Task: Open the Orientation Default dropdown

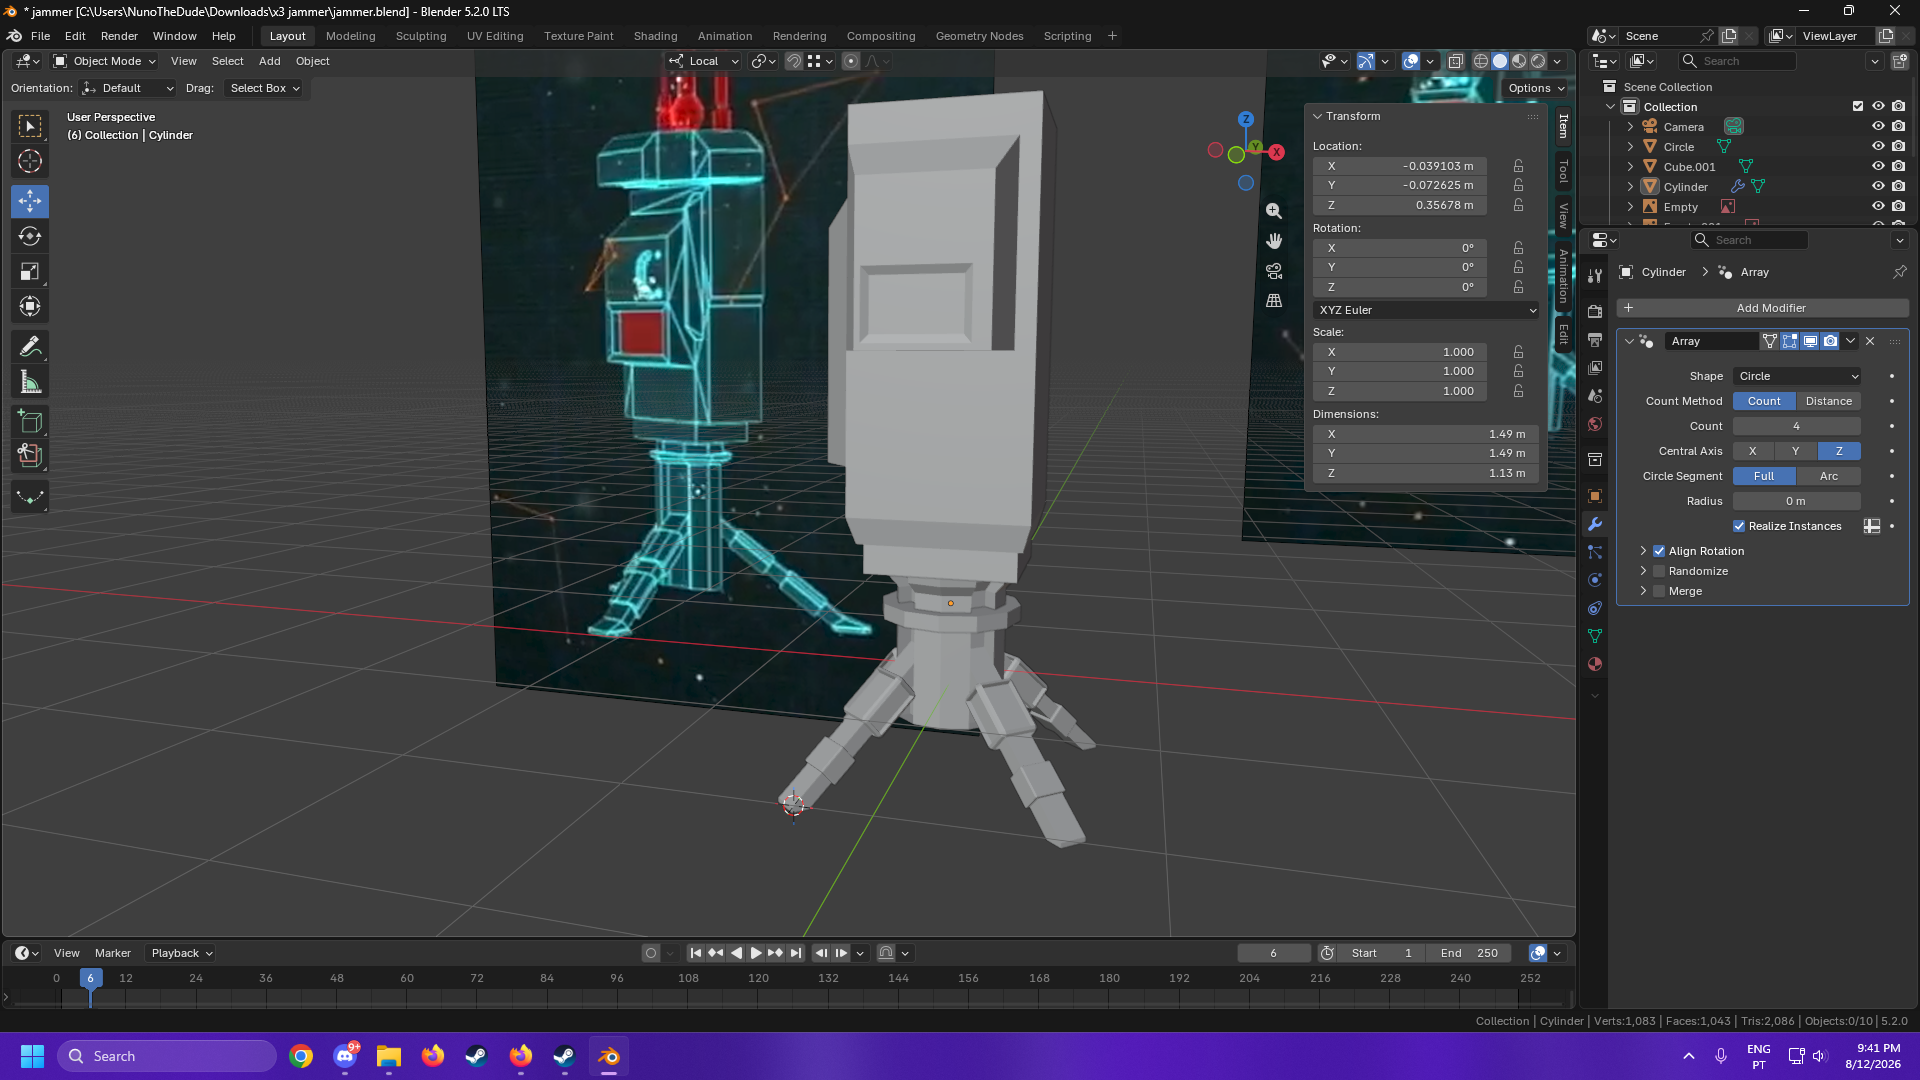Action: pyautogui.click(x=128, y=88)
